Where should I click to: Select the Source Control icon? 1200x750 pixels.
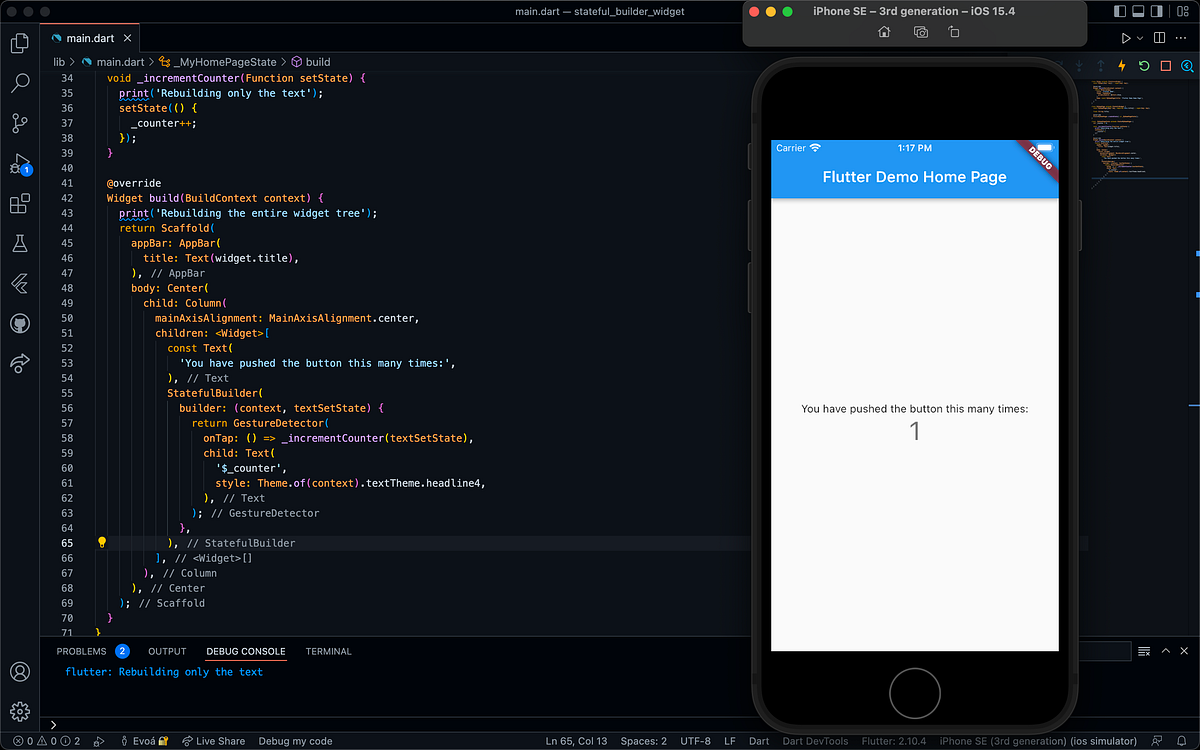[x=19, y=123]
